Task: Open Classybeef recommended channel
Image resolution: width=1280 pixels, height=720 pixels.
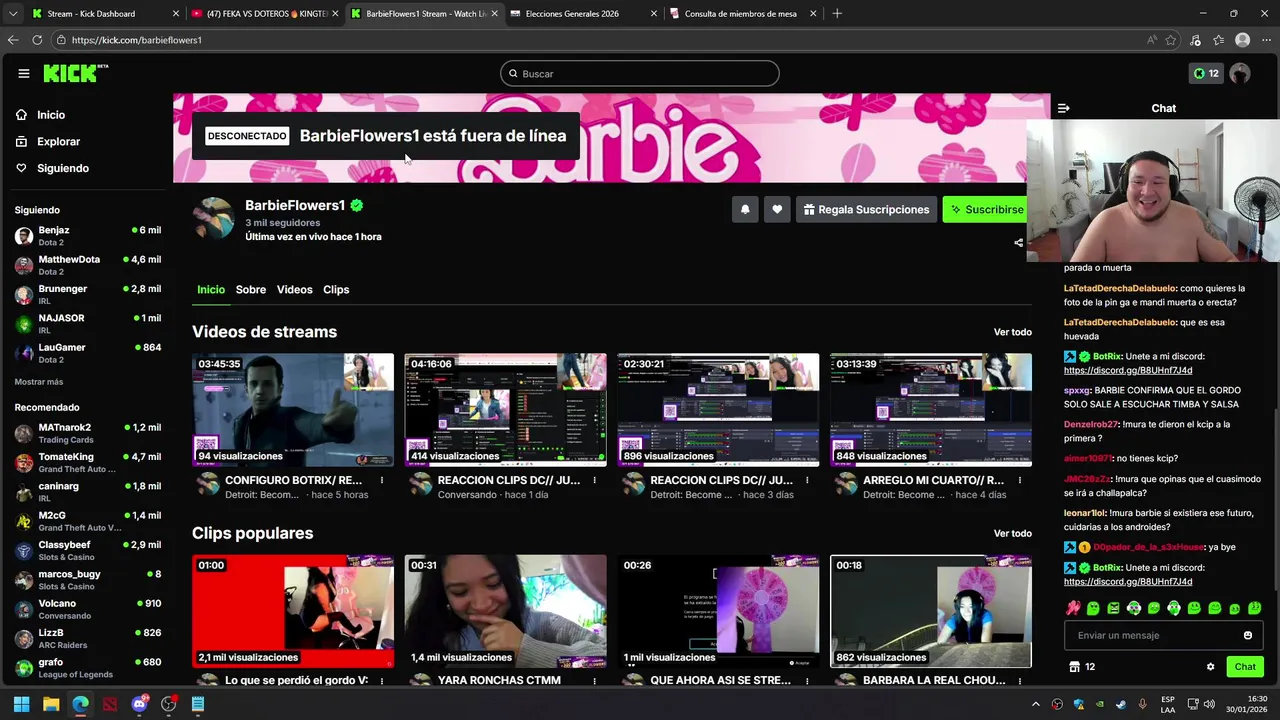Action: click(87, 550)
